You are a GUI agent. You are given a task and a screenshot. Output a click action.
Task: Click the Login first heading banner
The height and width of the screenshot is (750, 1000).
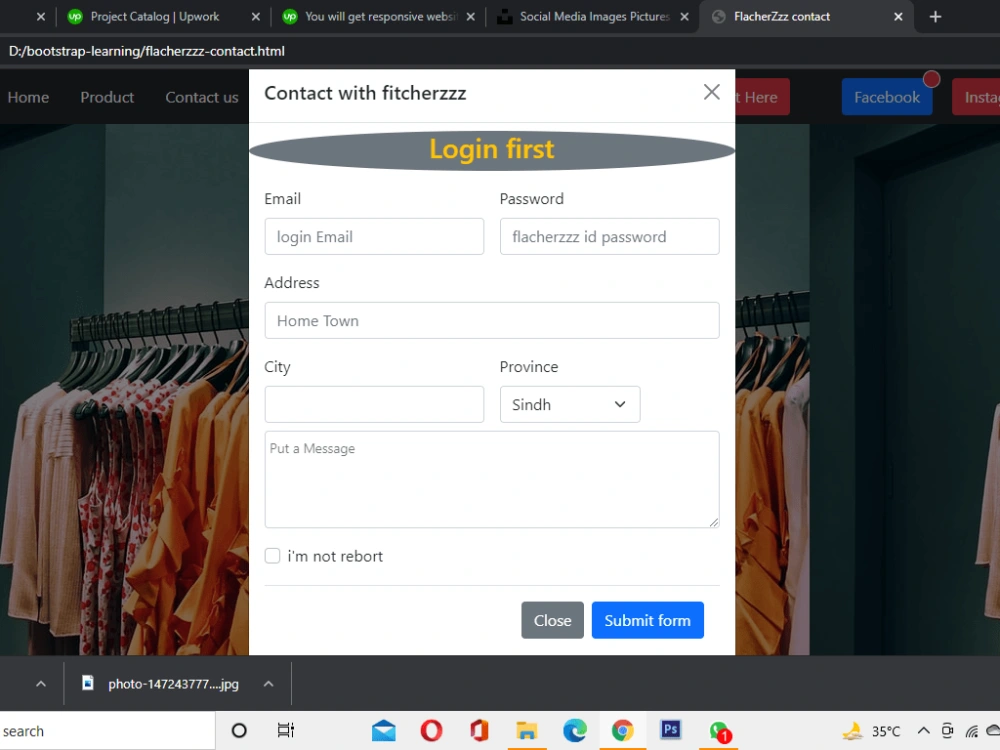(492, 151)
